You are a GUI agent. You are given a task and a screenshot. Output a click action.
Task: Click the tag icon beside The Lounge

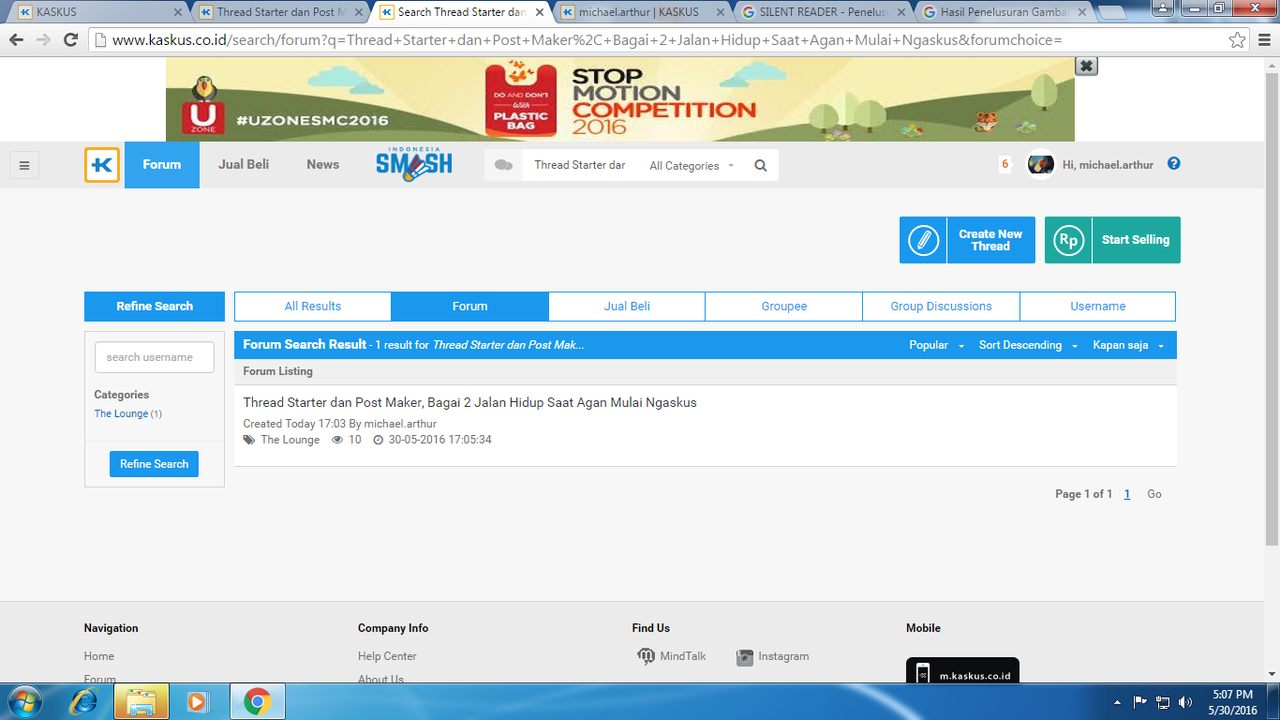pos(249,440)
